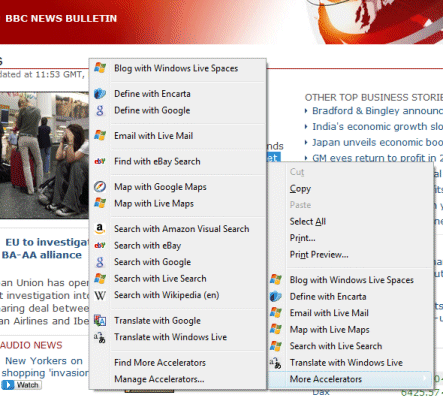Click the airport passengers news photo
443x398 pixels.
[x=44, y=155]
